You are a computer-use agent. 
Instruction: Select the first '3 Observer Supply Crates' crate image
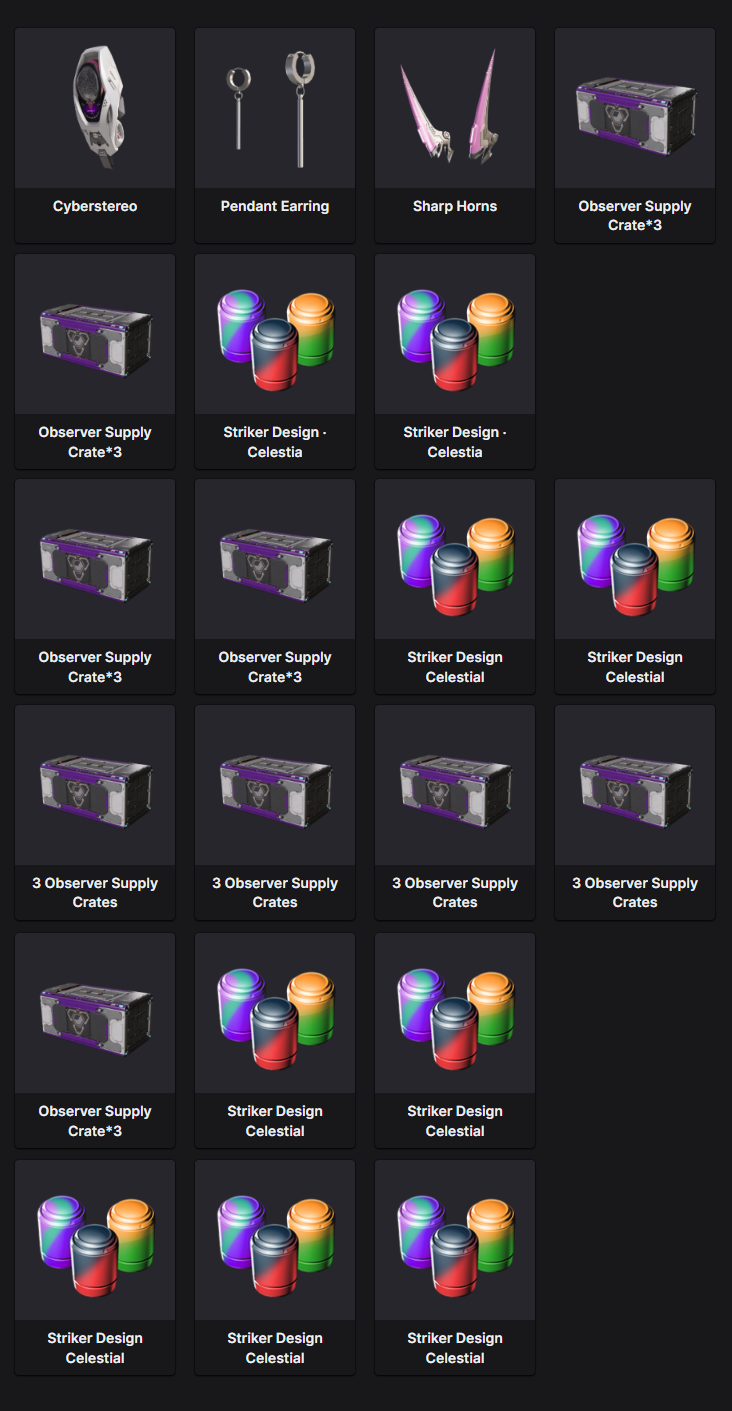tap(95, 785)
